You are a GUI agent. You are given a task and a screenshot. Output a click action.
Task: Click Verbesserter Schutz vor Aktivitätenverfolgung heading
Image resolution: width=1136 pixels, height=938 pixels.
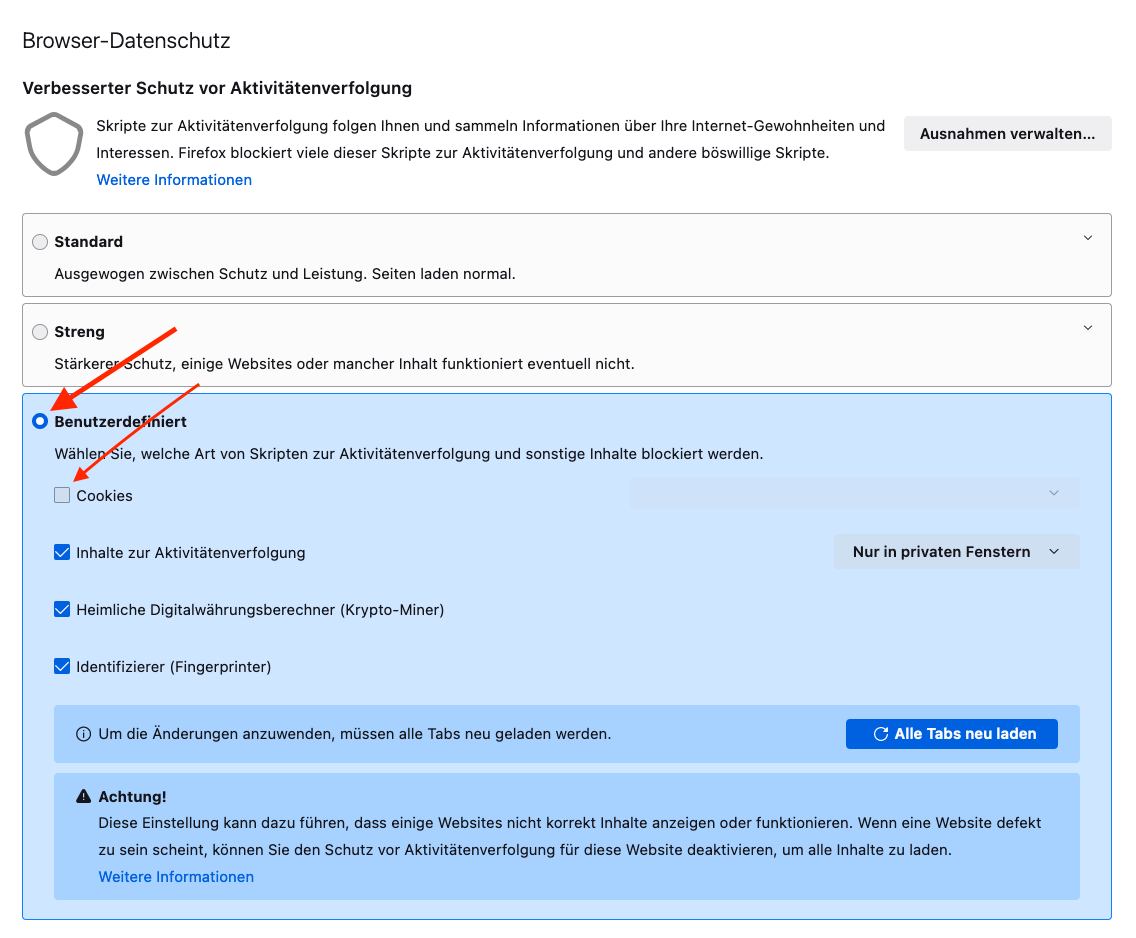tap(217, 88)
